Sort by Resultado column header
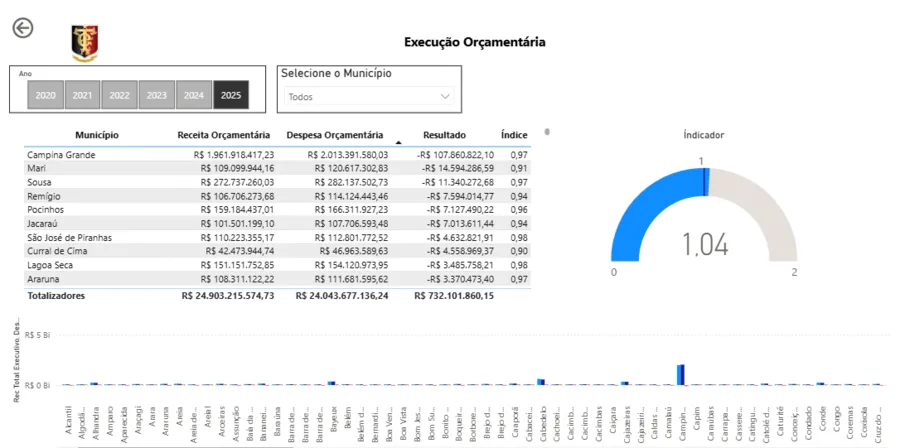This screenshot has width=900, height=448. 444,134
